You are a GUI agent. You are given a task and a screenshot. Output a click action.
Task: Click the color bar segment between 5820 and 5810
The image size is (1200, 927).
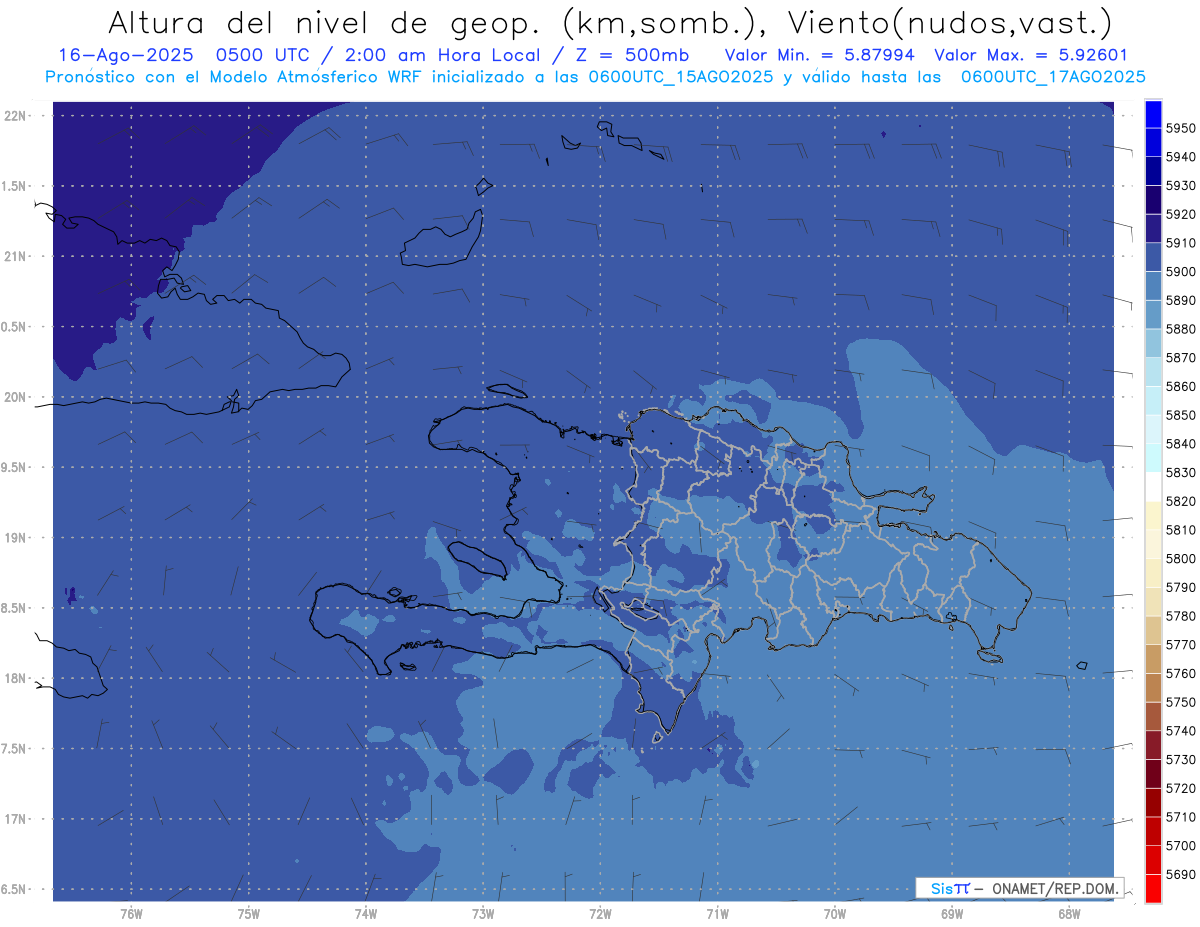(x=1153, y=515)
